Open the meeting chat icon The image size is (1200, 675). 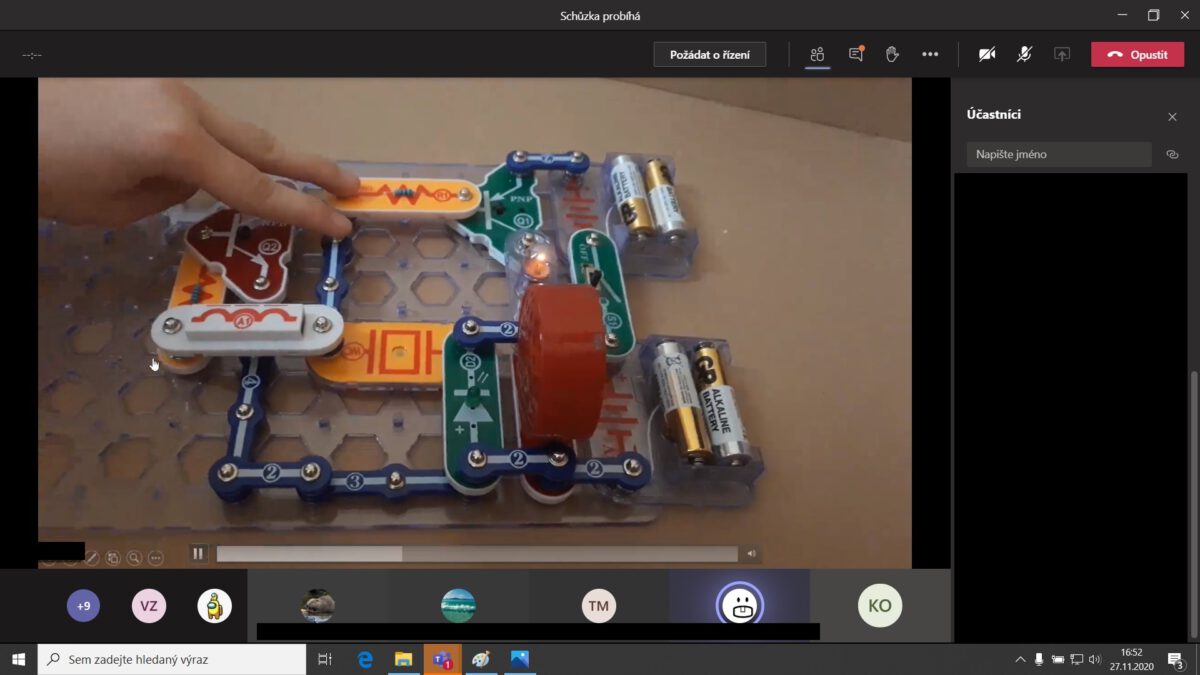(855, 54)
